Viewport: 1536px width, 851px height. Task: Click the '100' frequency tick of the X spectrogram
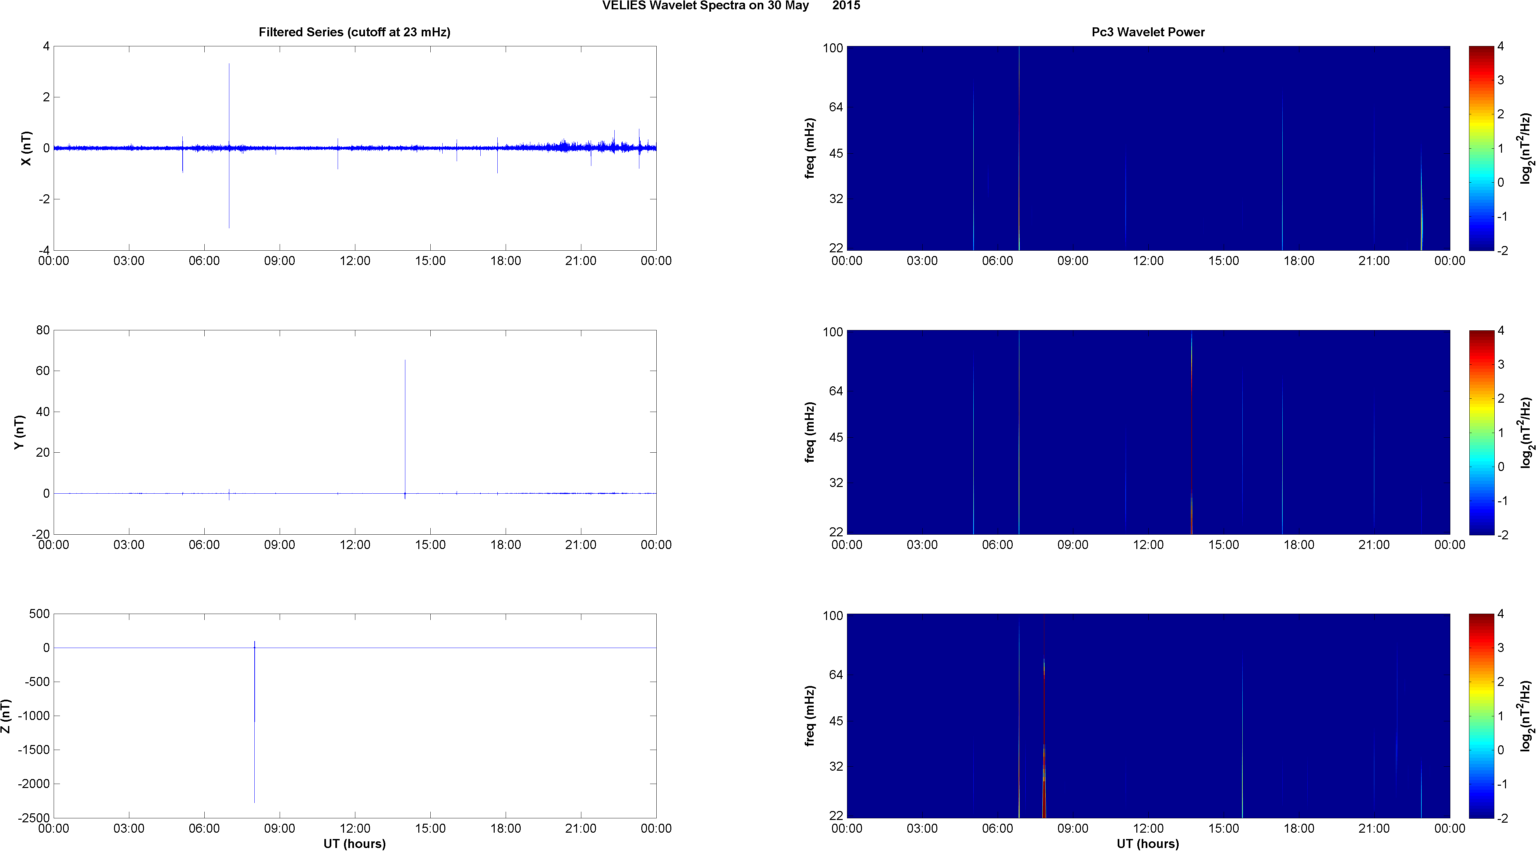pyautogui.click(x=833, y=48)
